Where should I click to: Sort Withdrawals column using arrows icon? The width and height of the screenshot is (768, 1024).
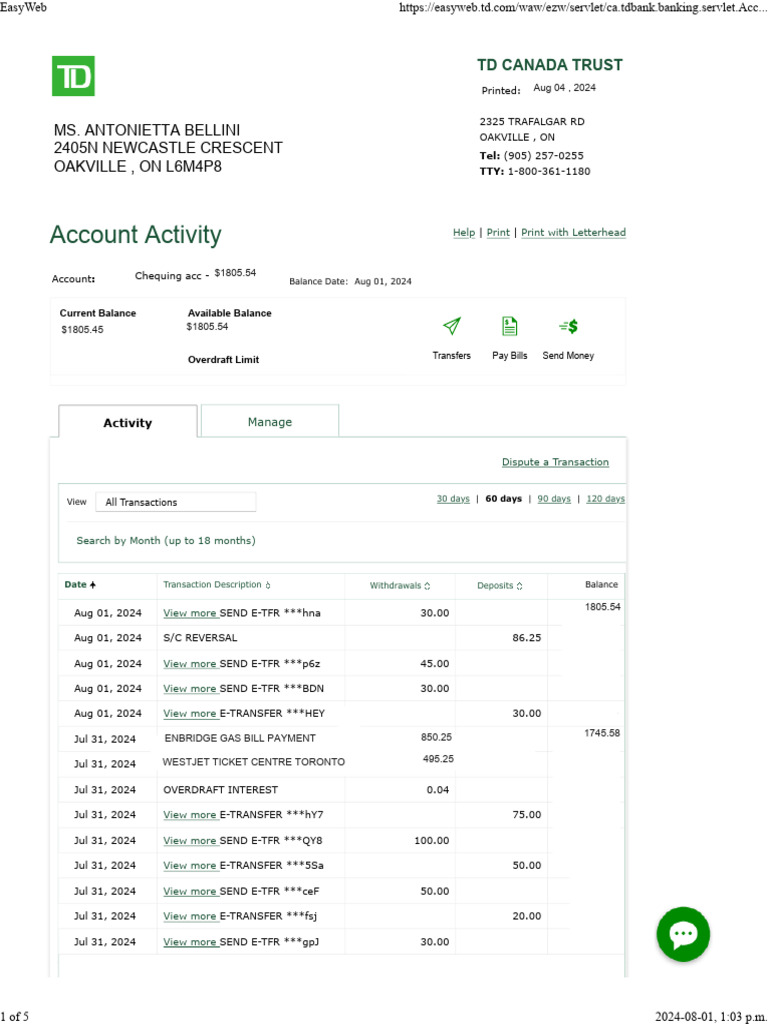pos(427,586)
